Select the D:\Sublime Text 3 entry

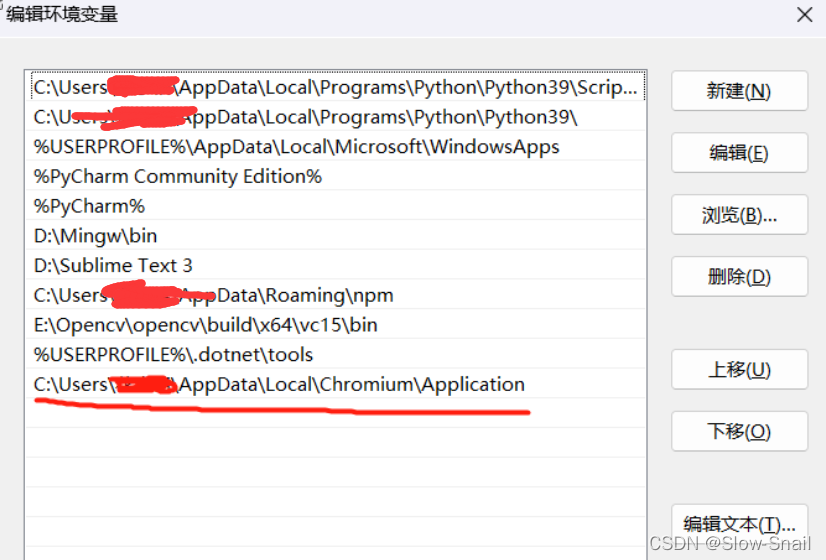click(336, 265)
